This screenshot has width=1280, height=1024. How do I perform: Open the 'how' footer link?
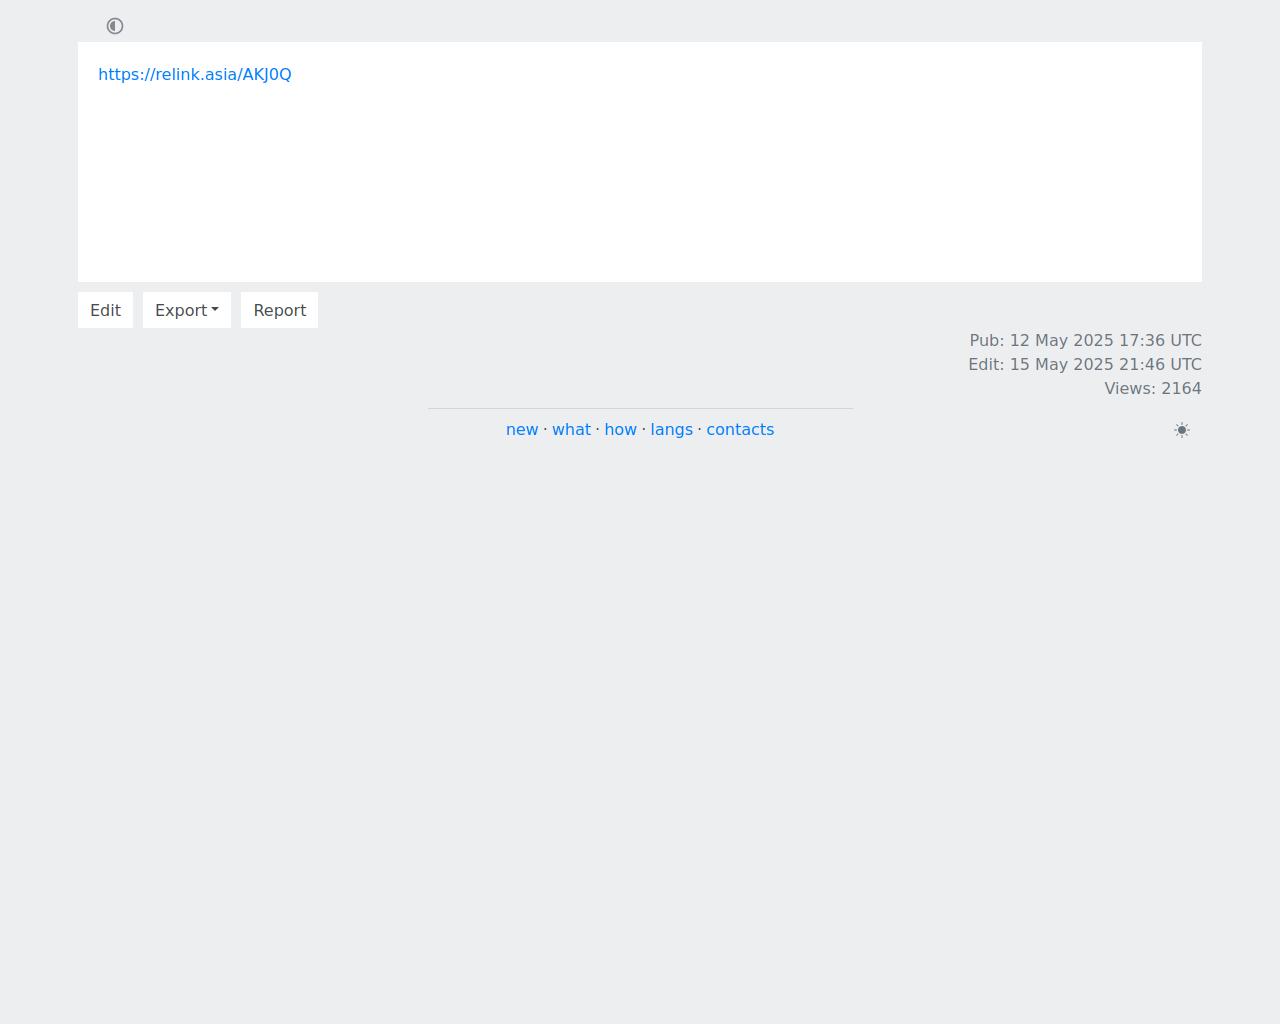pyautogui.click(x=621, y=429)
